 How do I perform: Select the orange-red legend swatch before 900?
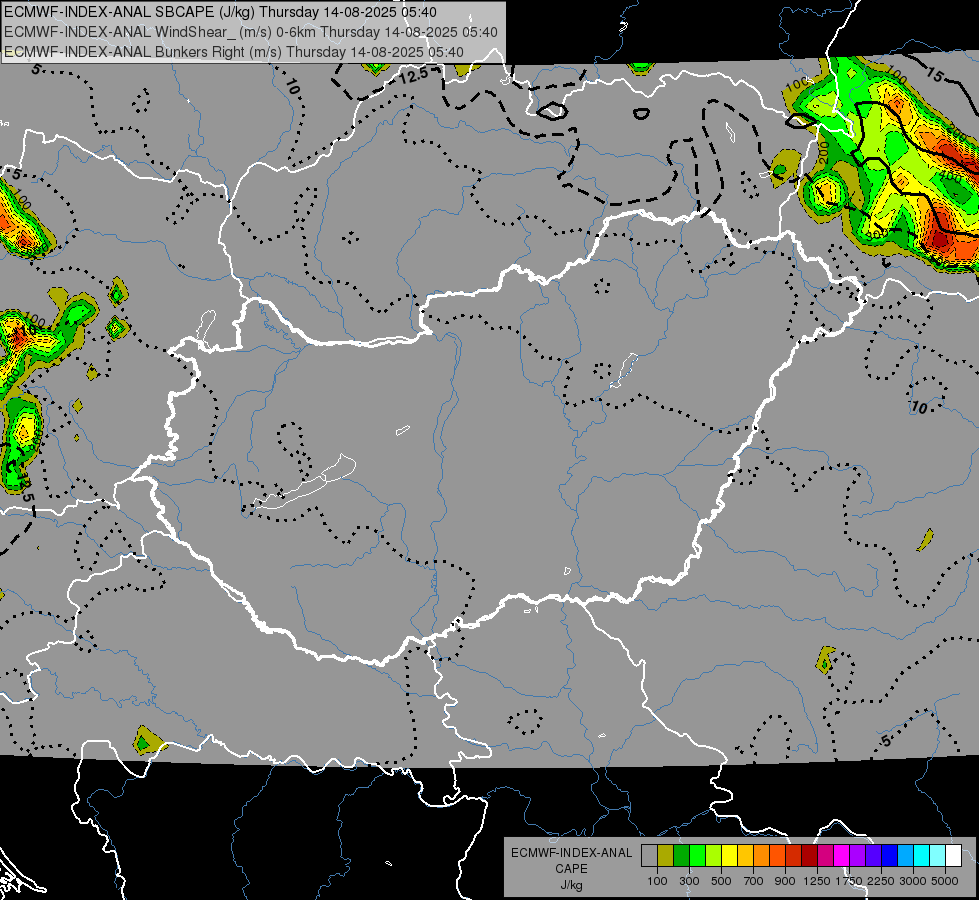[x=777, y=856]
